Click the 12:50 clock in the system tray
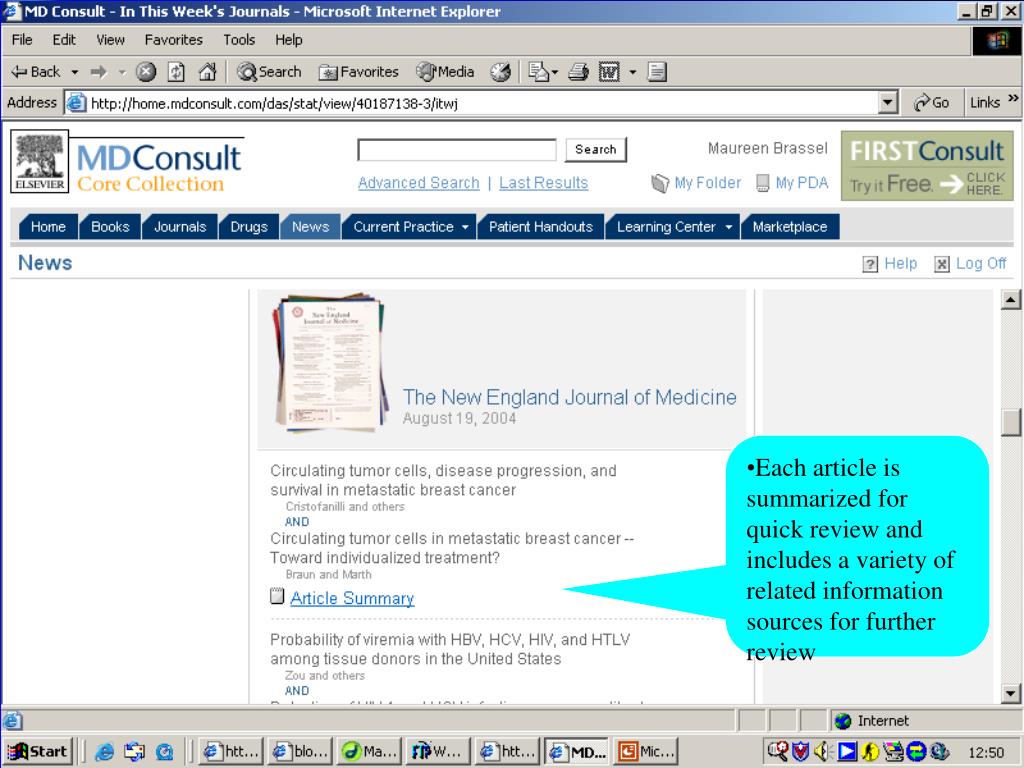This screenshot has width=1024, height=768. tap(986, 752)
